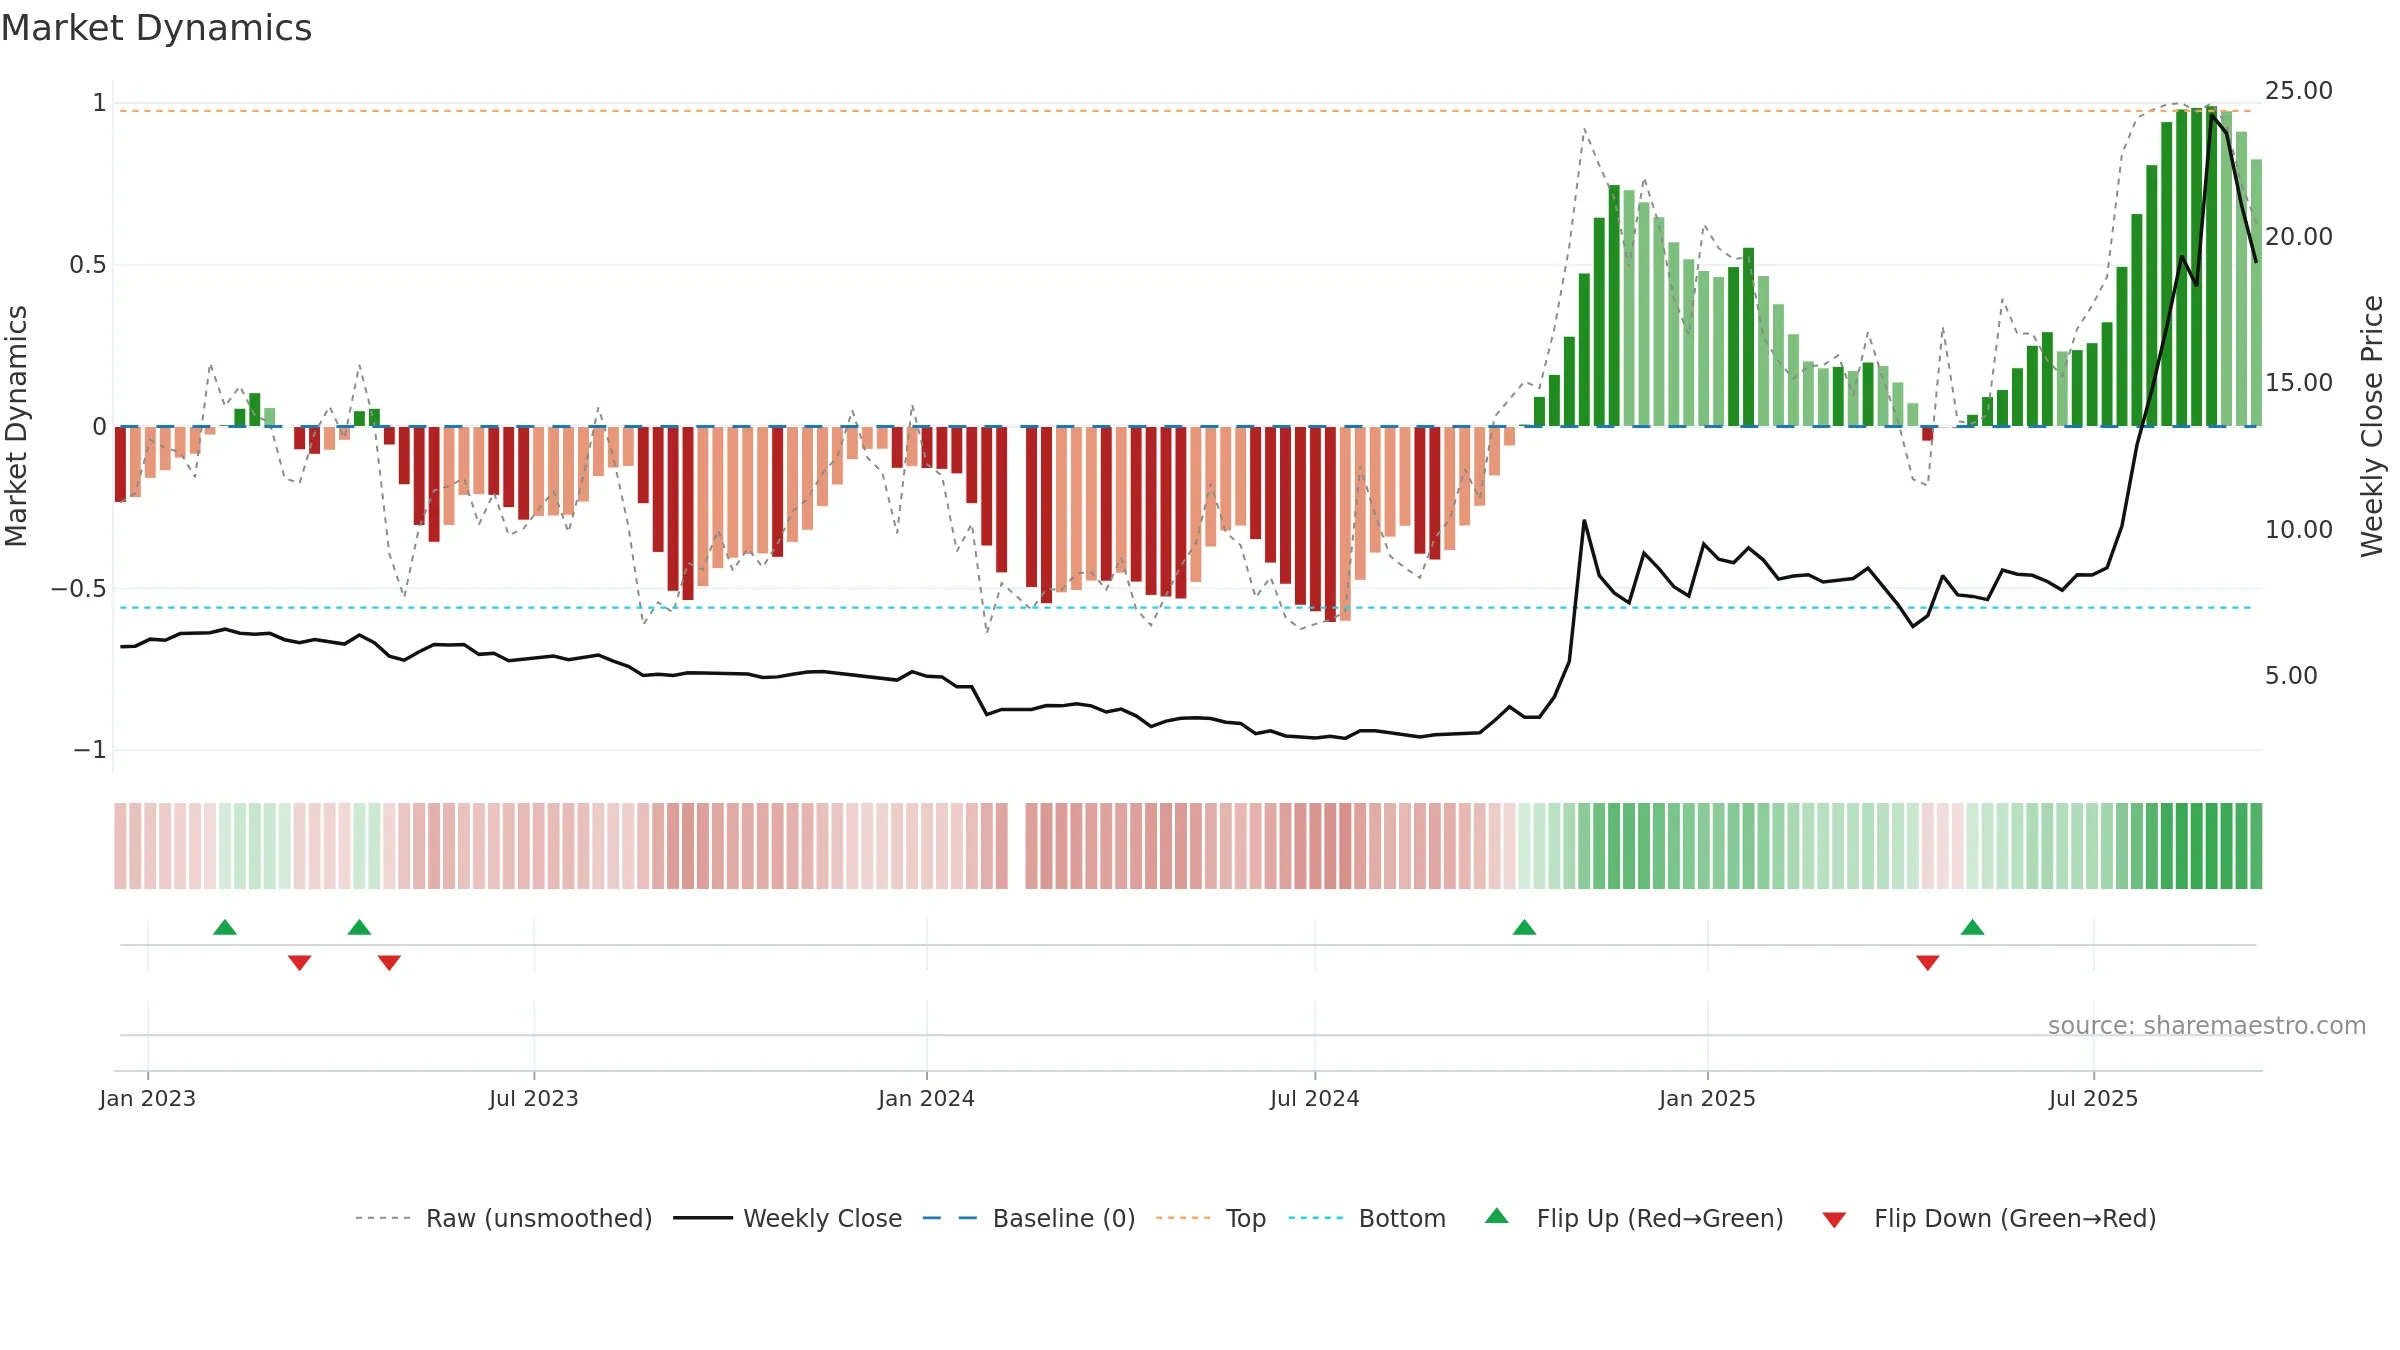Screen dimensions: 2400x1350
Task: Click the Jan 2025 x-axis label
Action: coord(1707,1098)
